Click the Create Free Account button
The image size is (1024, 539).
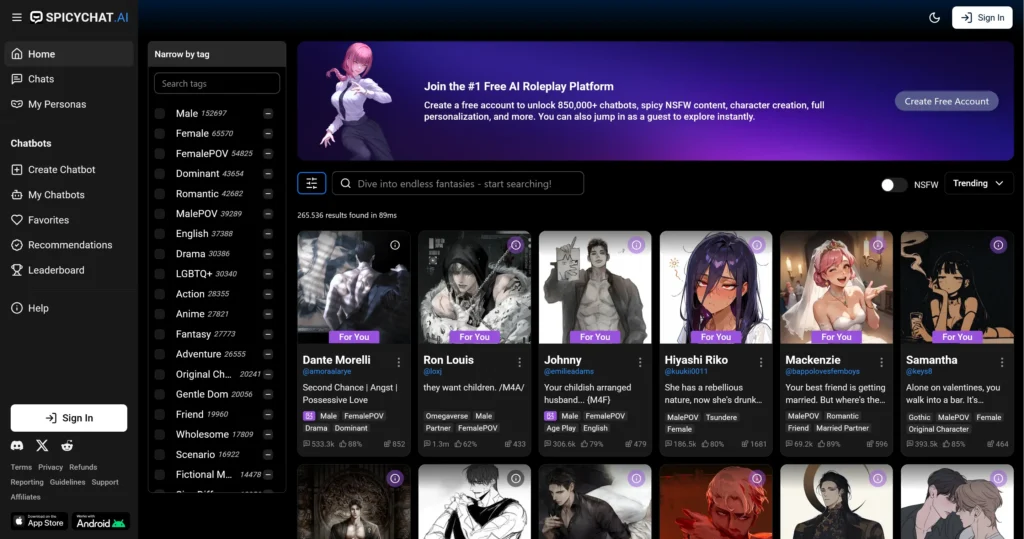[946, 101]
